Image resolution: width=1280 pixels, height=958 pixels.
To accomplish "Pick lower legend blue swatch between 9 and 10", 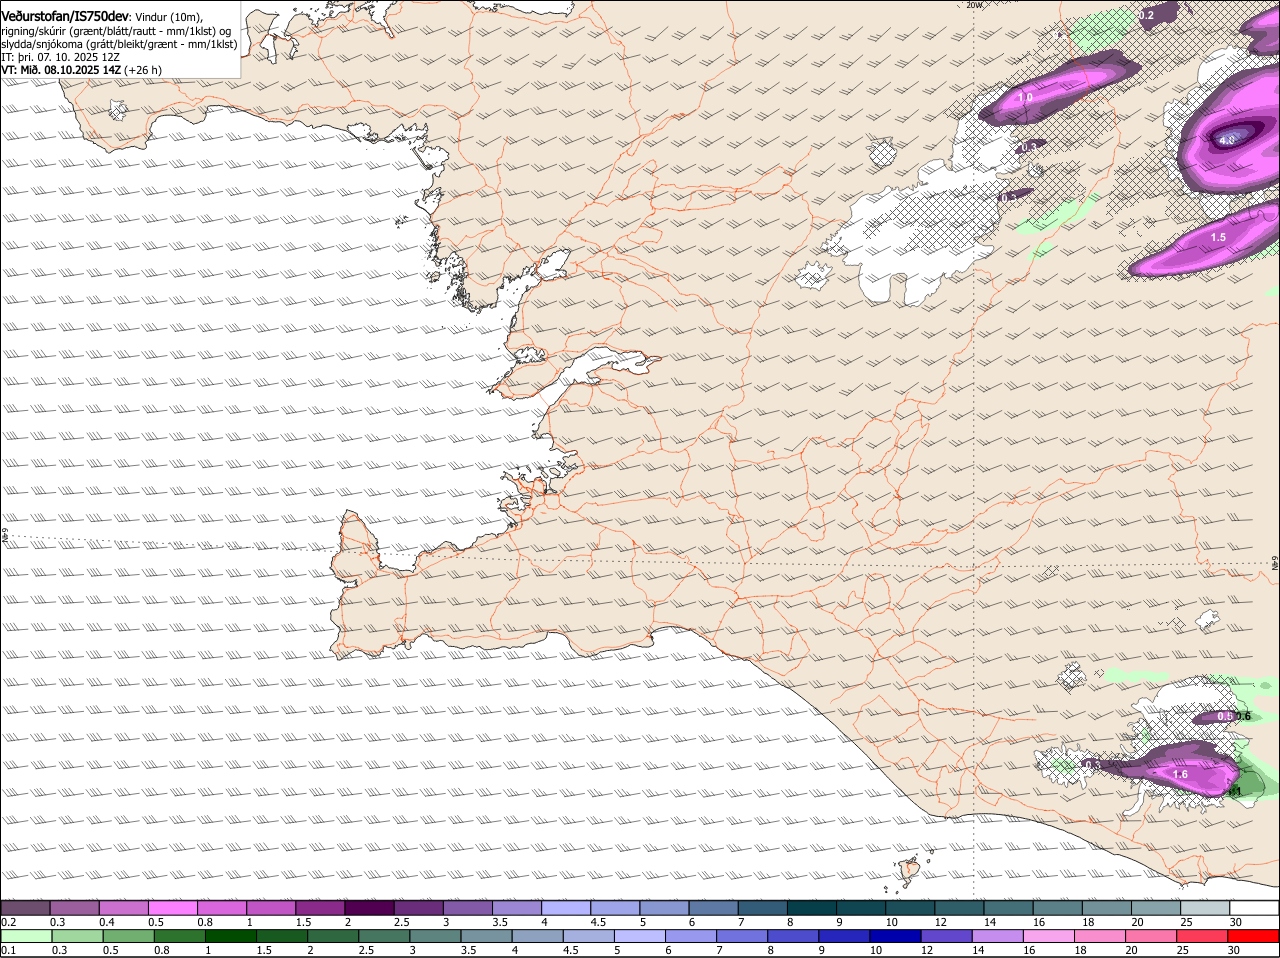I will click(844, 936).
